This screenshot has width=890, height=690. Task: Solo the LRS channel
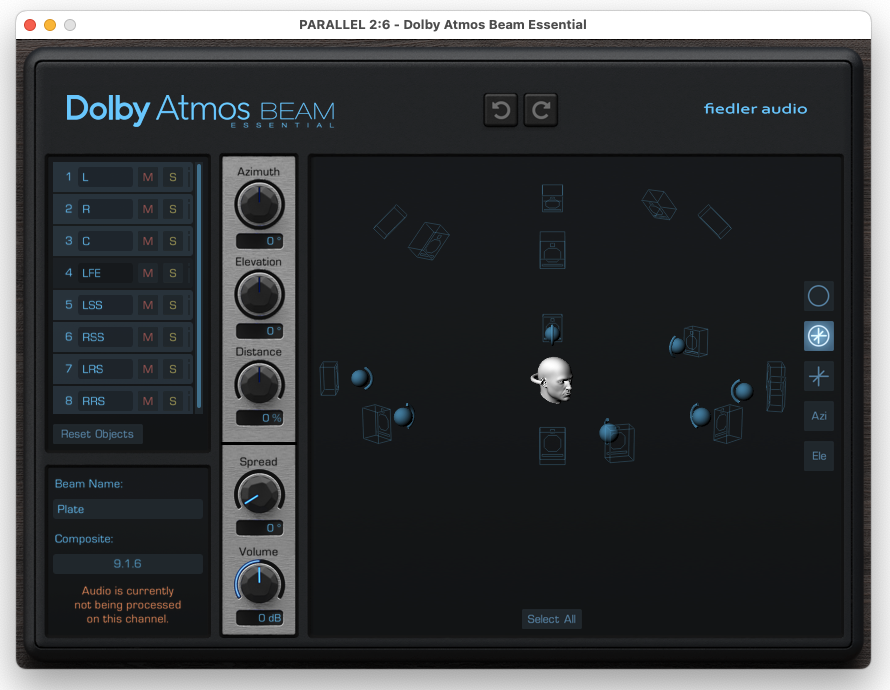[173, 369]
